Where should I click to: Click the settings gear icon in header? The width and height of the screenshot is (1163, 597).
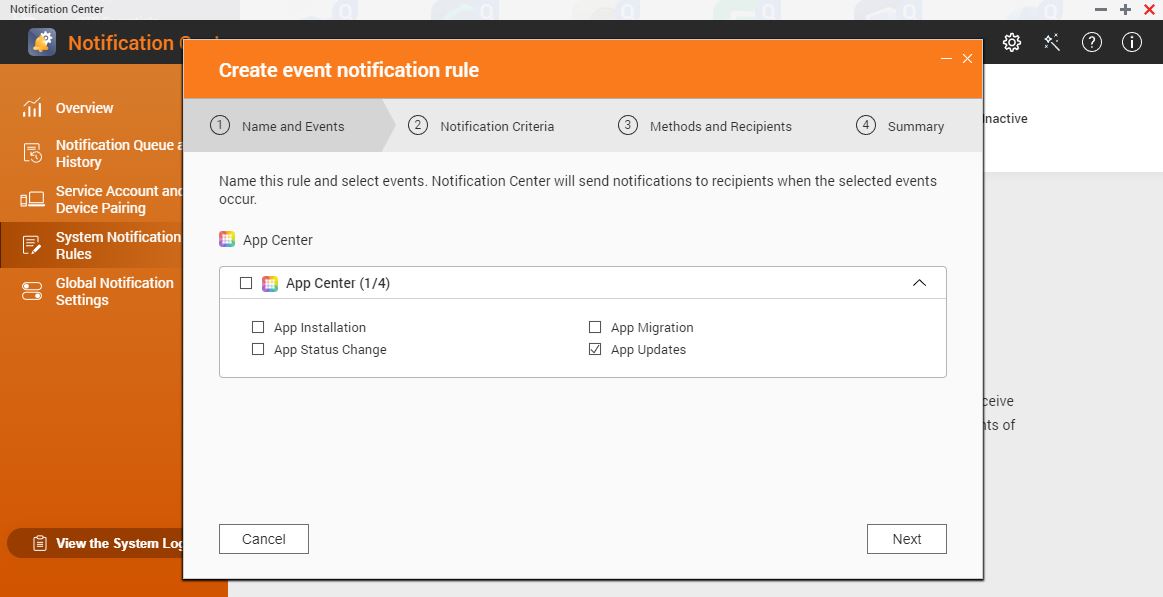coord(1012,43)
